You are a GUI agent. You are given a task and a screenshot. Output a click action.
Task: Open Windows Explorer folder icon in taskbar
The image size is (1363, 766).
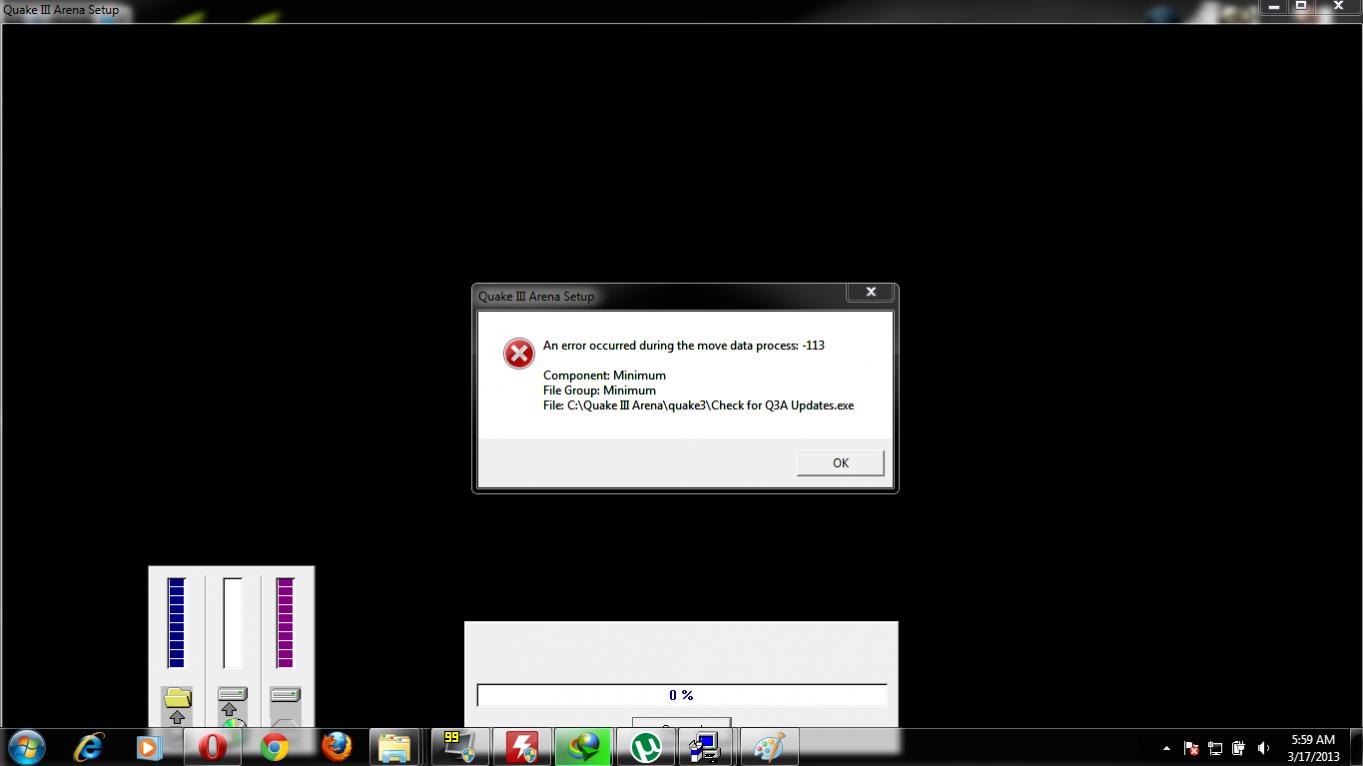pos(395,747)
